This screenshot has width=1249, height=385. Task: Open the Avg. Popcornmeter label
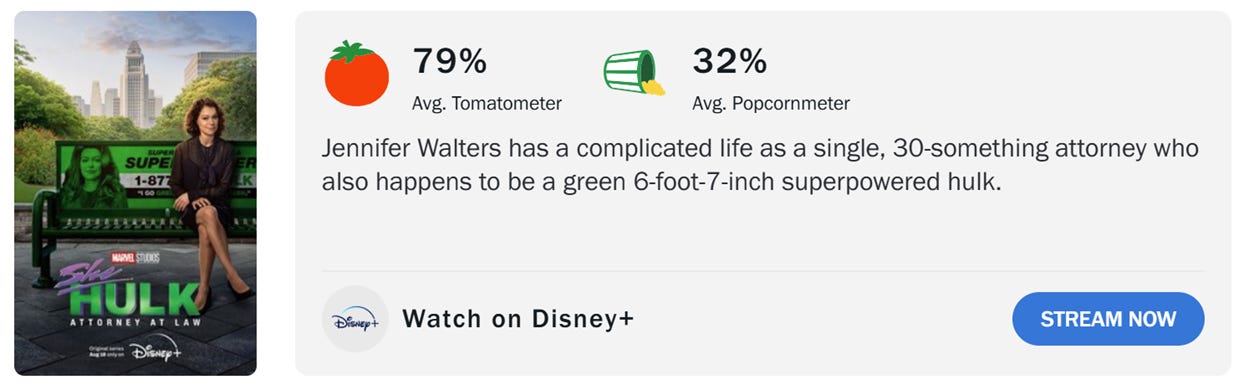point(771,103)
